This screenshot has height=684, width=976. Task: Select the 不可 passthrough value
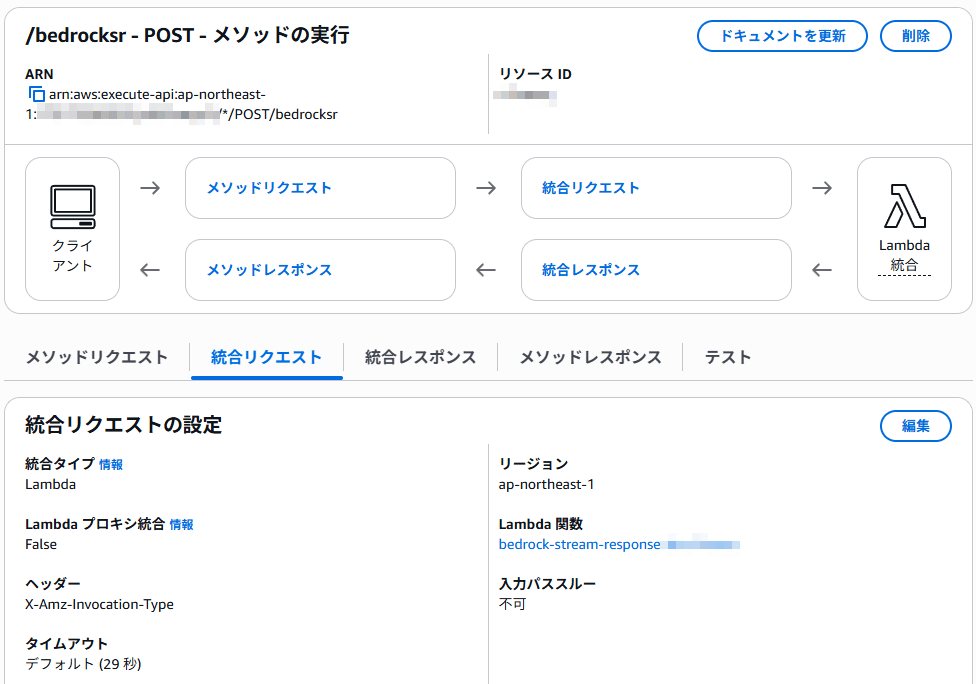512,604
